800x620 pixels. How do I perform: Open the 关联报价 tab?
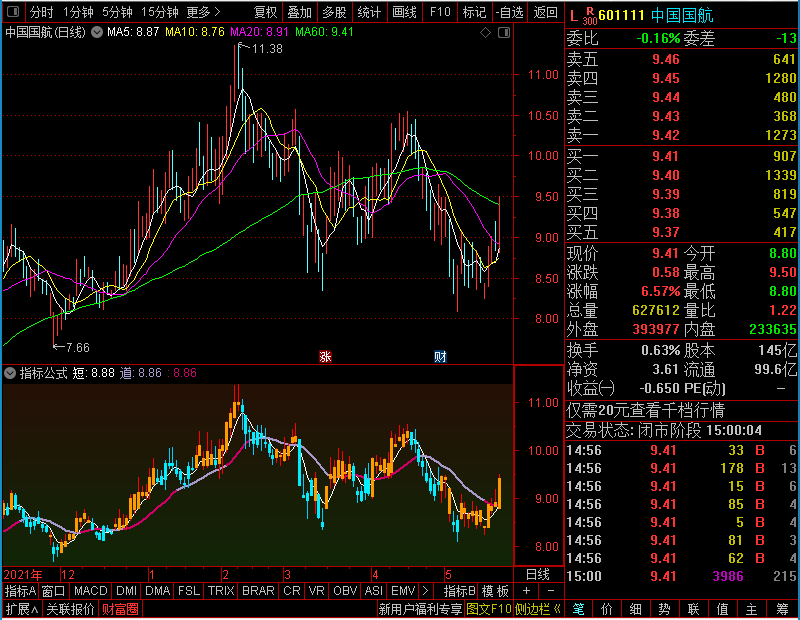(70, 609)
